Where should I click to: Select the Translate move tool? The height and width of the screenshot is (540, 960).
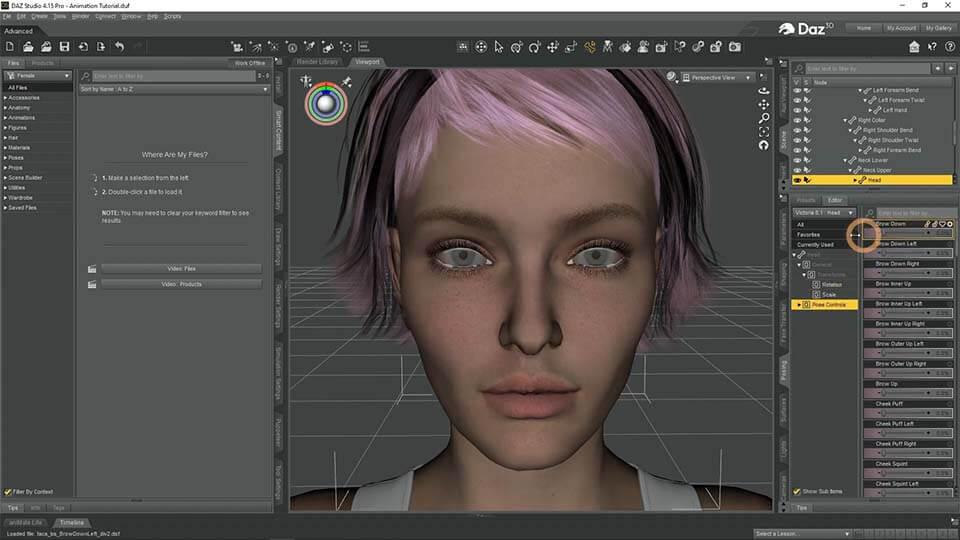point(553,47)
